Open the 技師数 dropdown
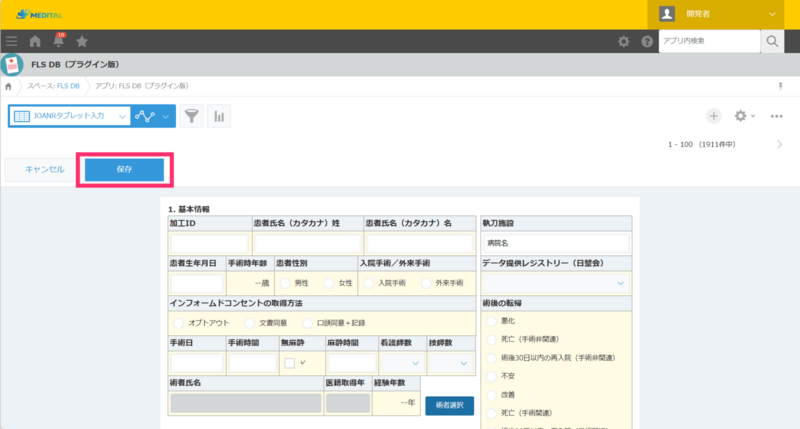Screen dimensions: 800x429 (451, 363)
